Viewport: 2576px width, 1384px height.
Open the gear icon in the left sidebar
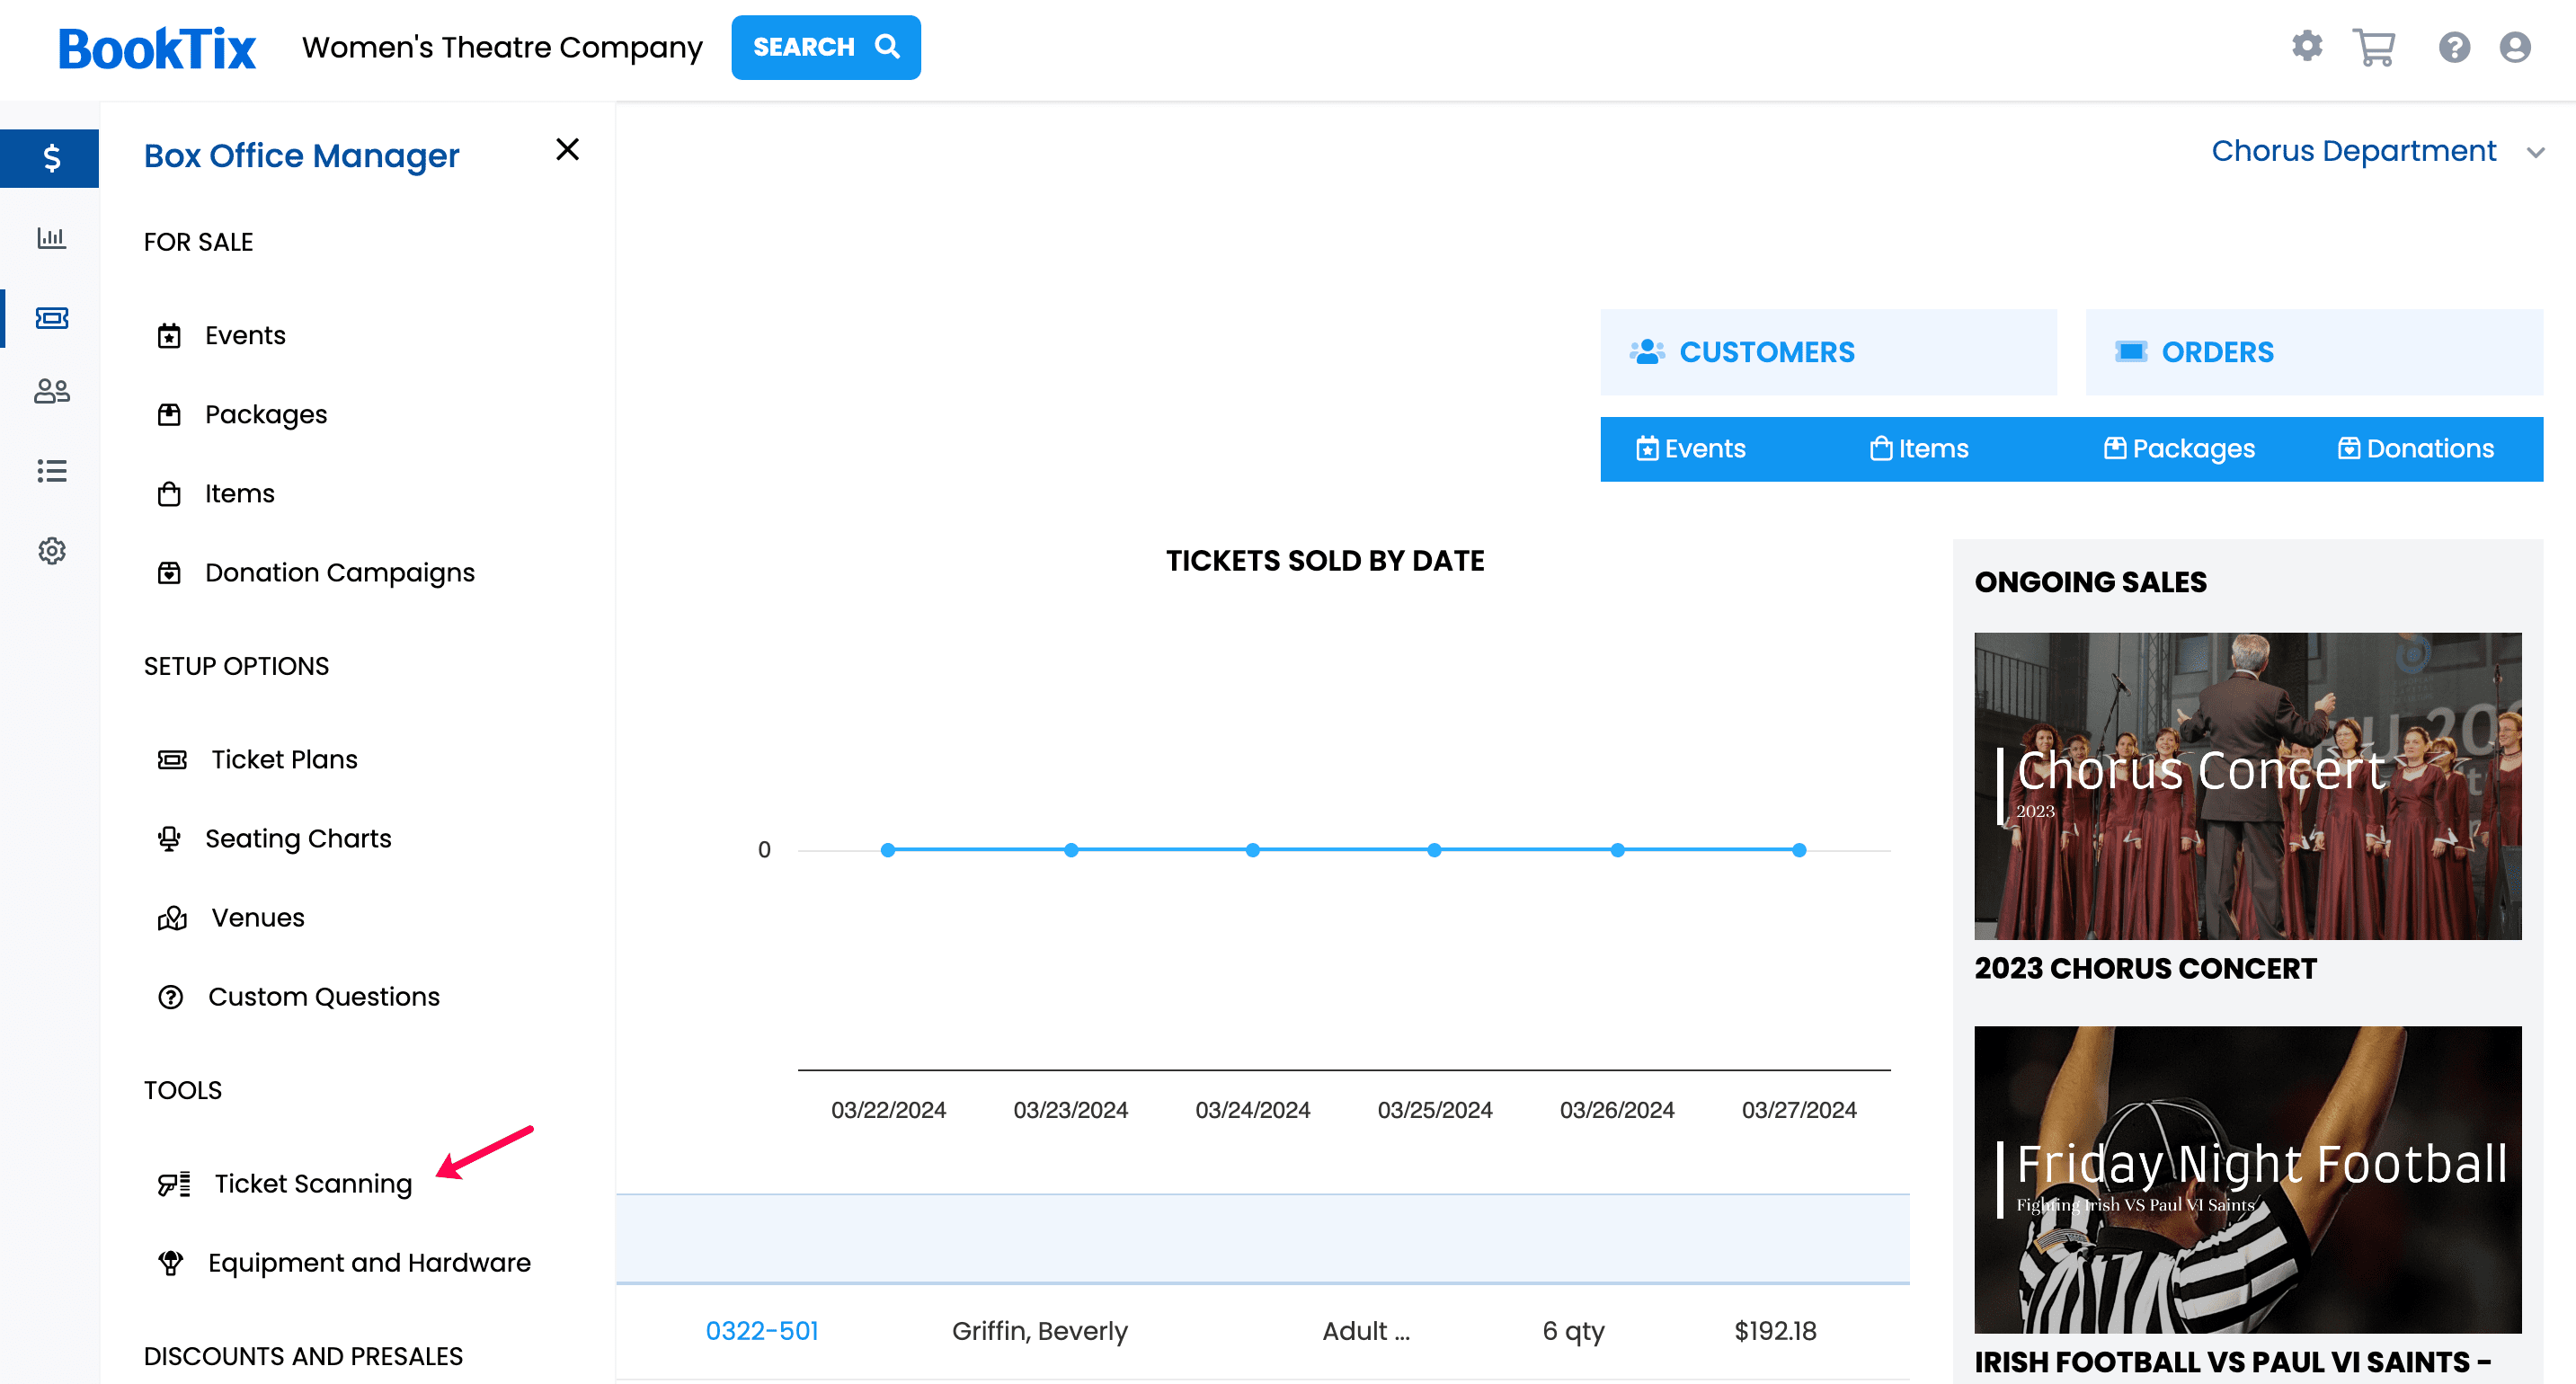(51, 551)
